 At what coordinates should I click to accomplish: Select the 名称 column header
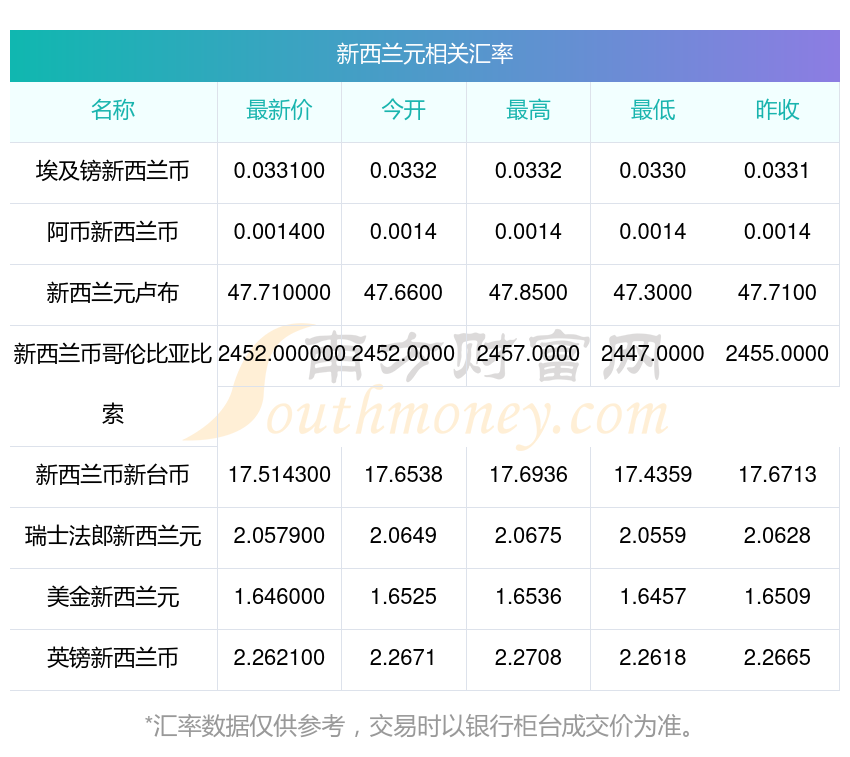tap(113, 110)
